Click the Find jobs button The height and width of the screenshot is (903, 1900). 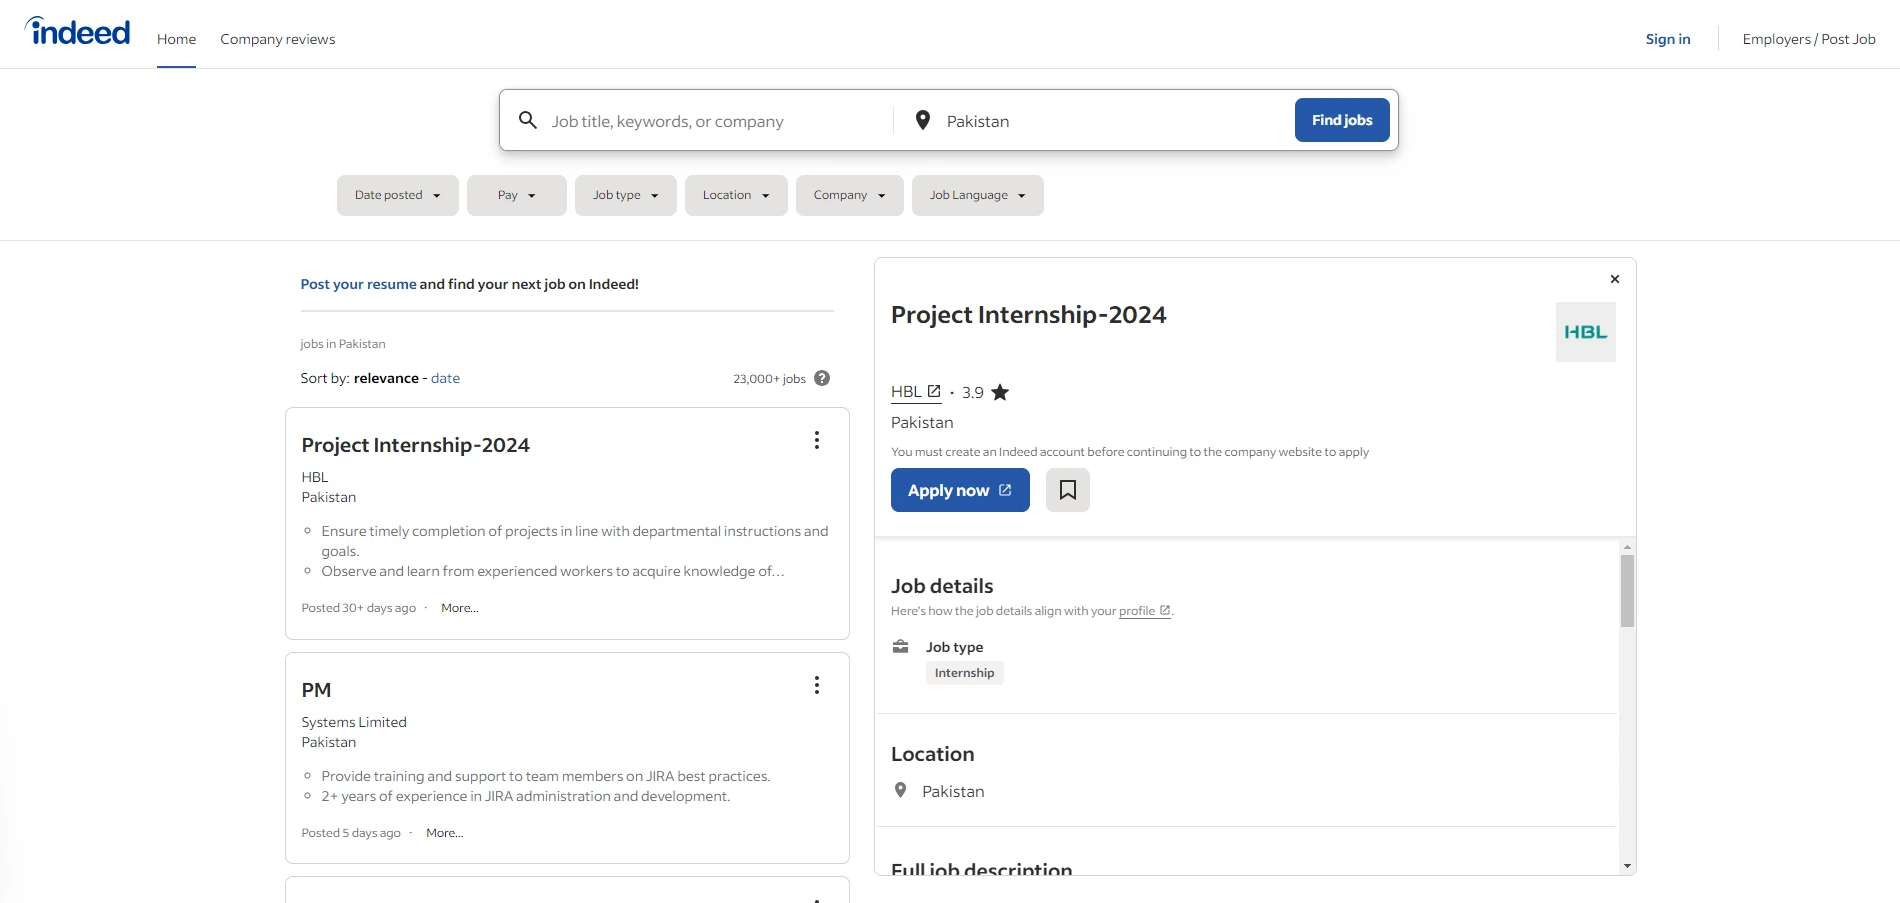point(1342,120)
